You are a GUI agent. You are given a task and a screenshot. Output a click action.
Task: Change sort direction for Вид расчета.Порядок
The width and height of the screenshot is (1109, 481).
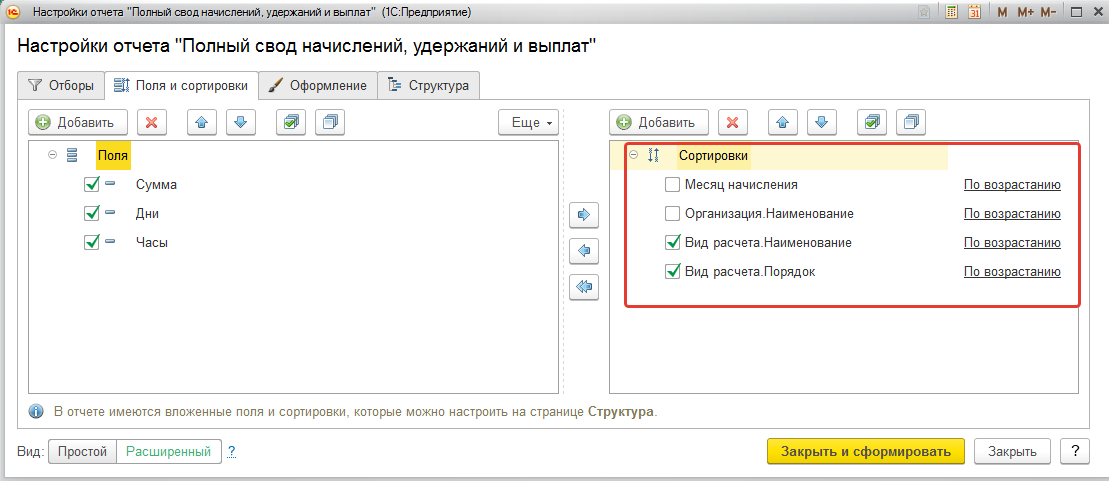click(1012, 272)
